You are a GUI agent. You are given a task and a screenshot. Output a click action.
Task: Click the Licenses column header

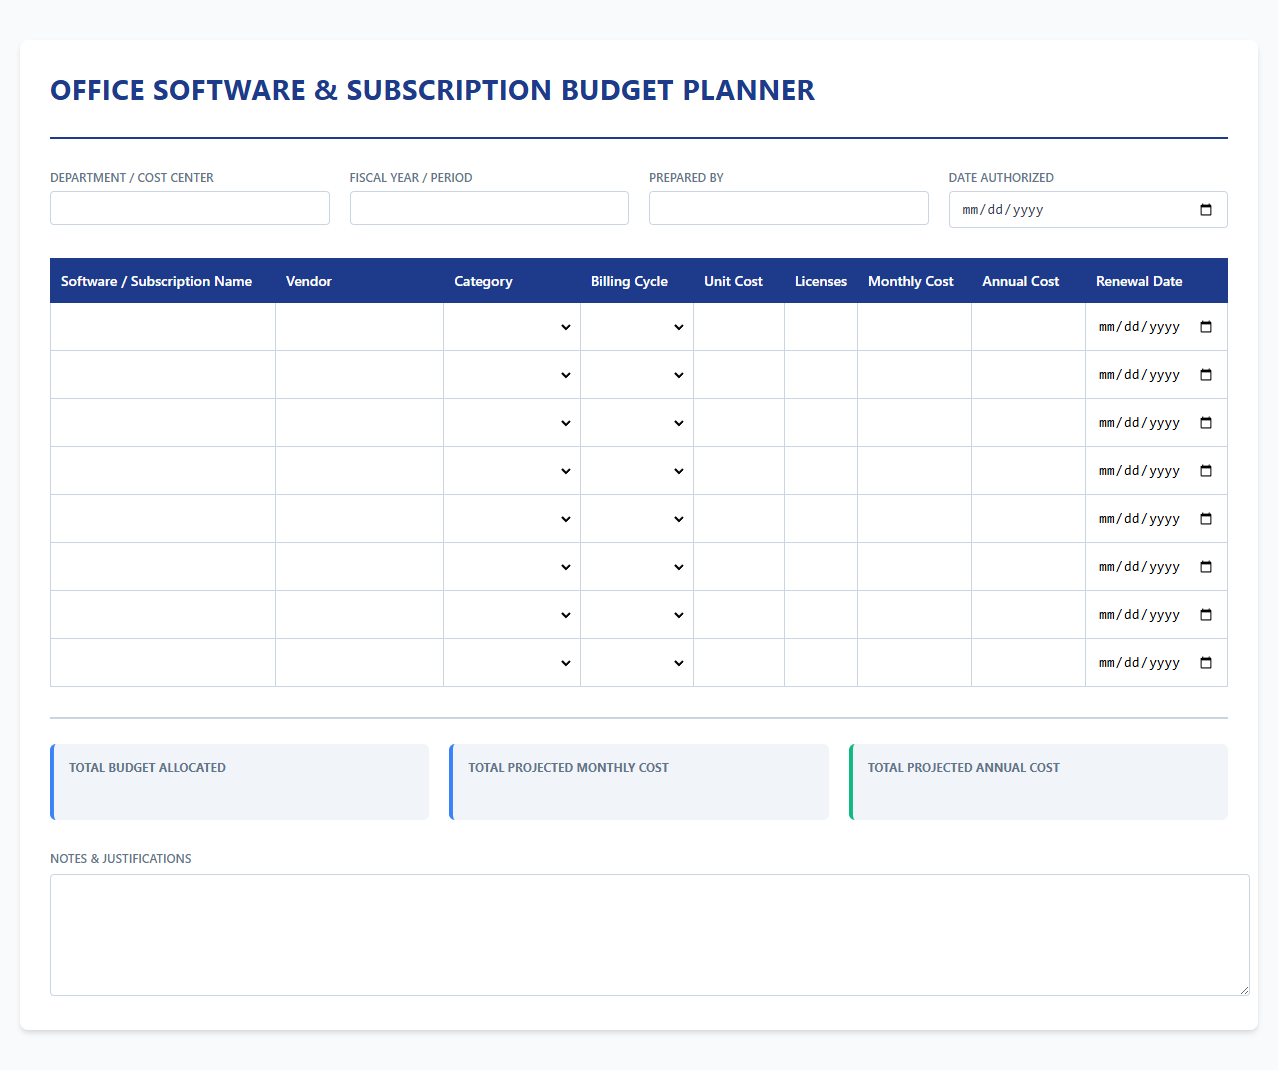[x=821, y=281]
